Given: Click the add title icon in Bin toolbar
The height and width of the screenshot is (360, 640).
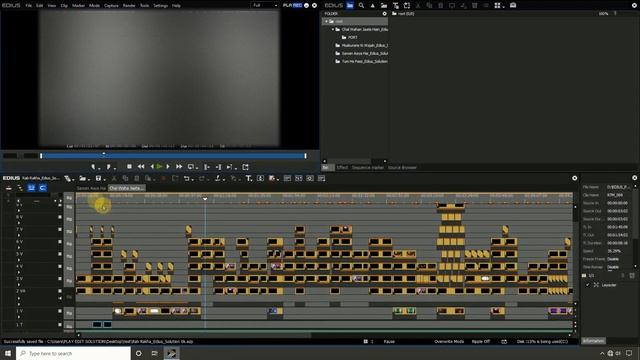Looking at the screenshot, I should (x=396, y=5).
